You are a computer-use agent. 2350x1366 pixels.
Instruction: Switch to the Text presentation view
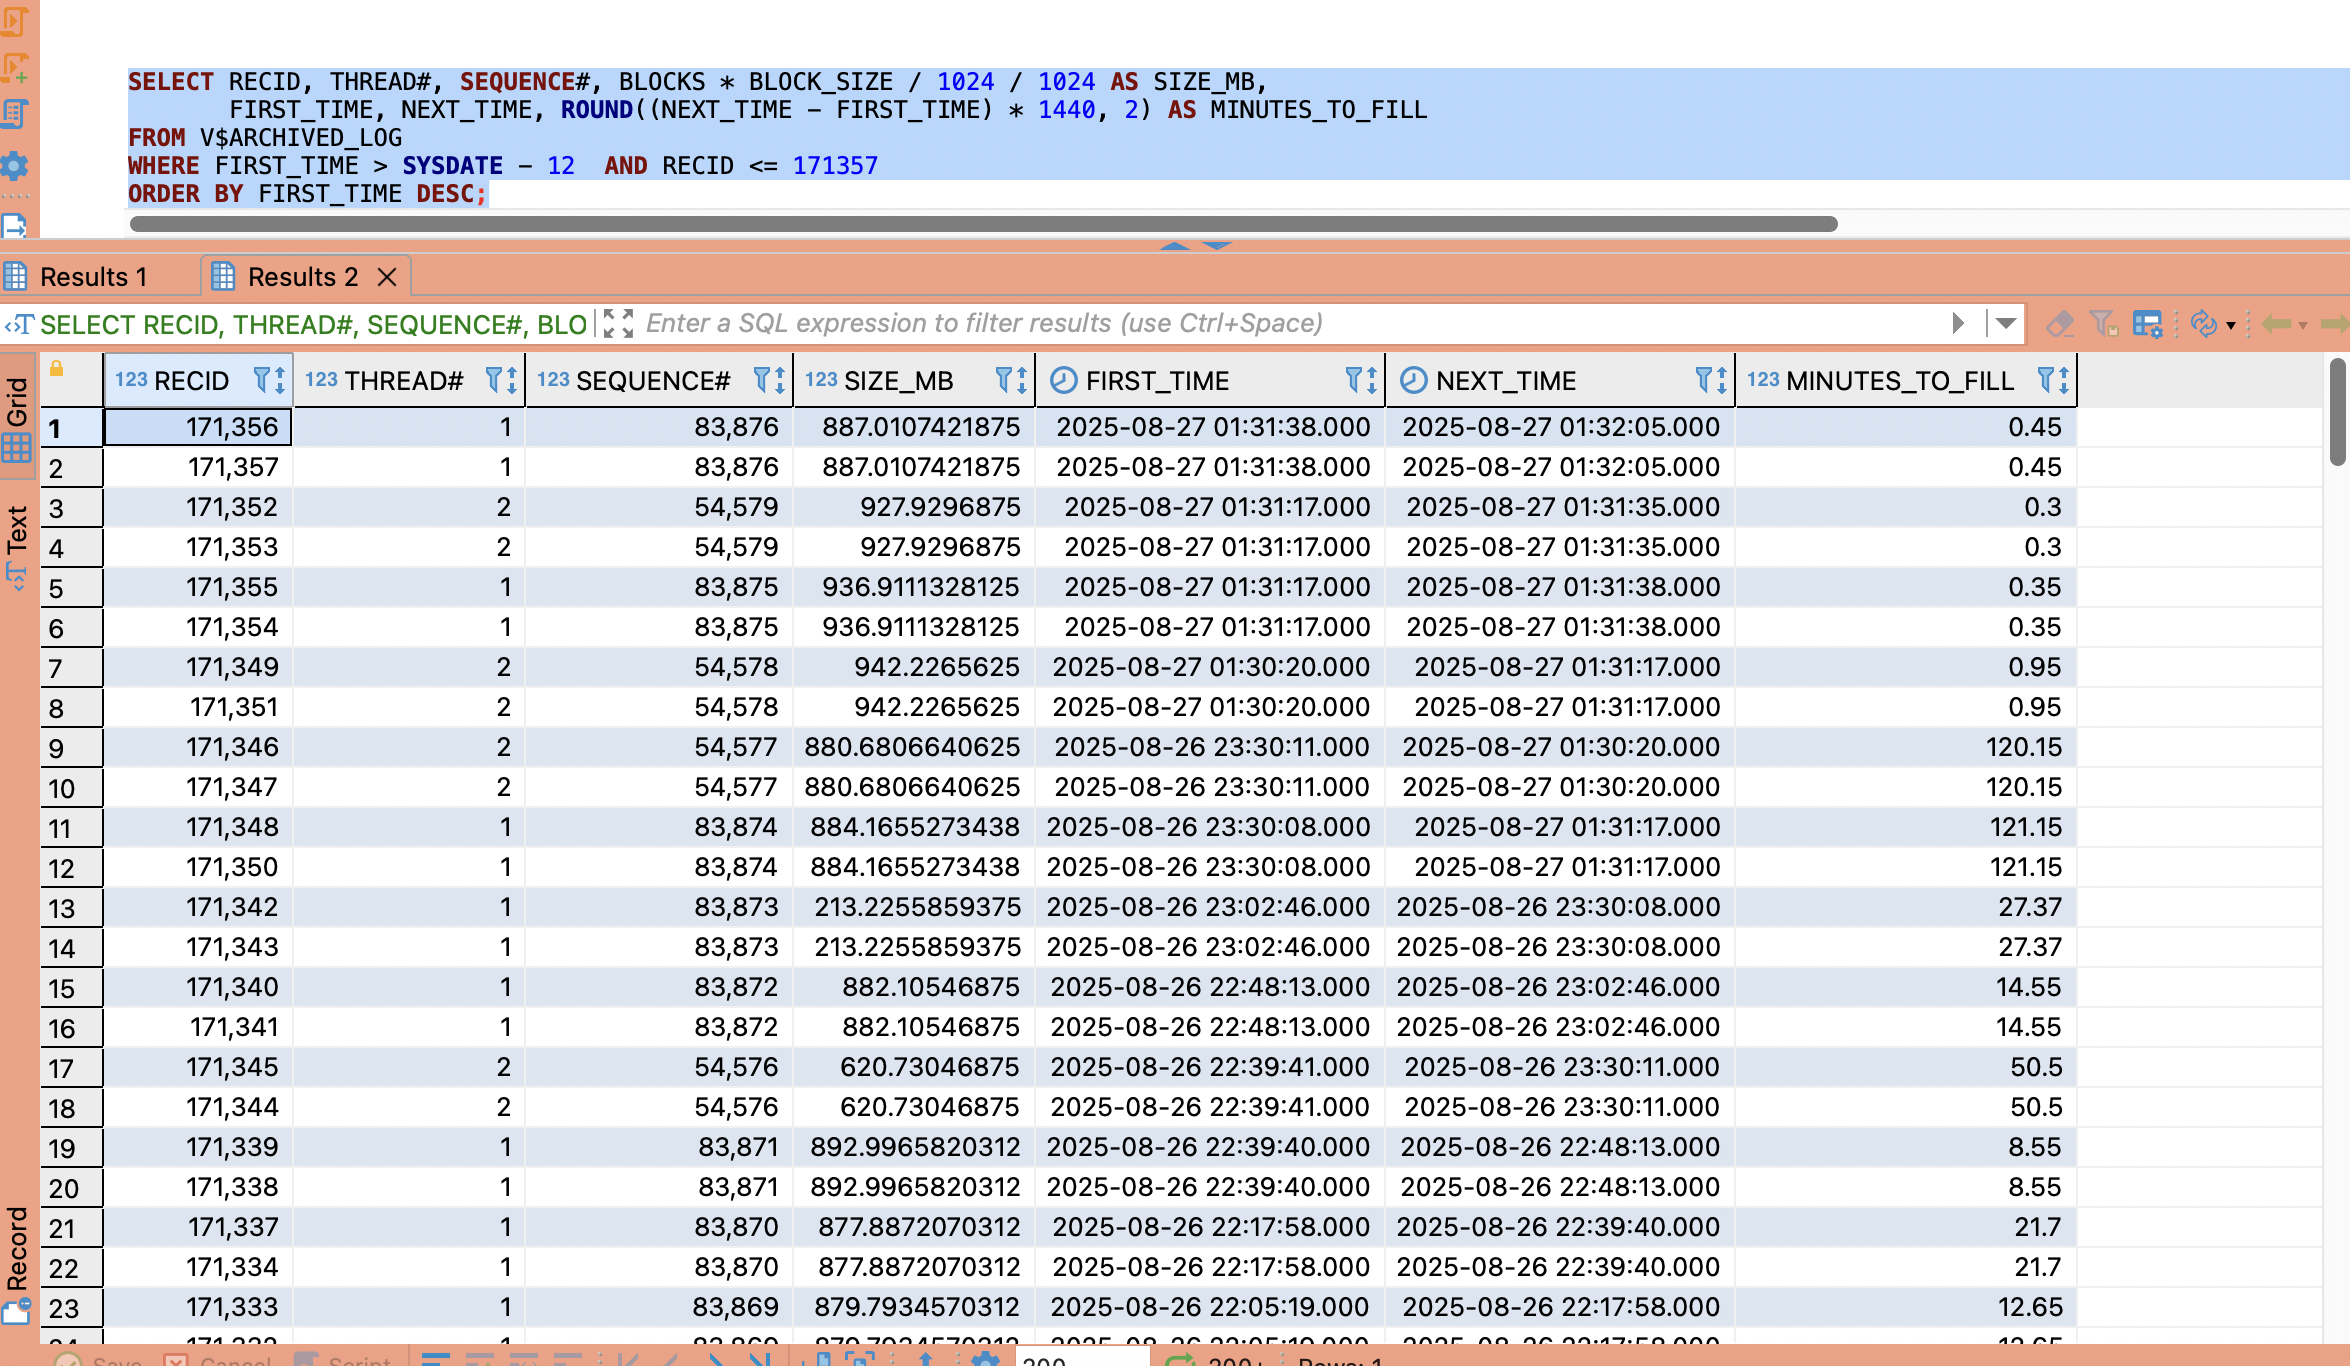pyautogui.click(x=17, y=545)
